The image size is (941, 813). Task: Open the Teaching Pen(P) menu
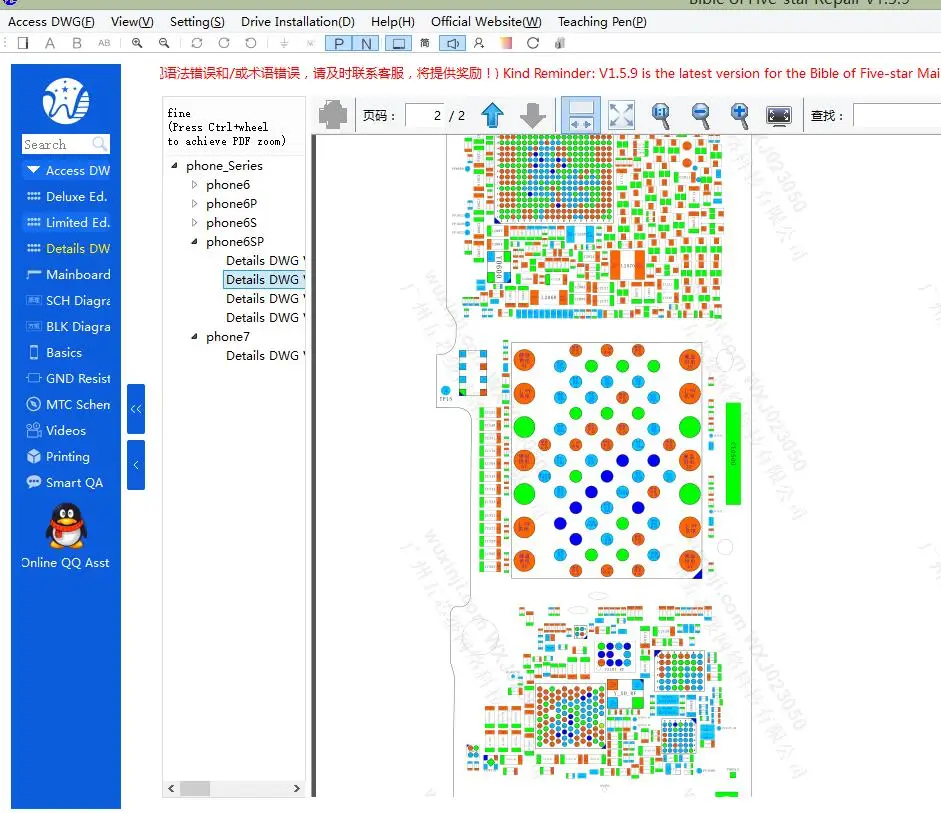602,22
